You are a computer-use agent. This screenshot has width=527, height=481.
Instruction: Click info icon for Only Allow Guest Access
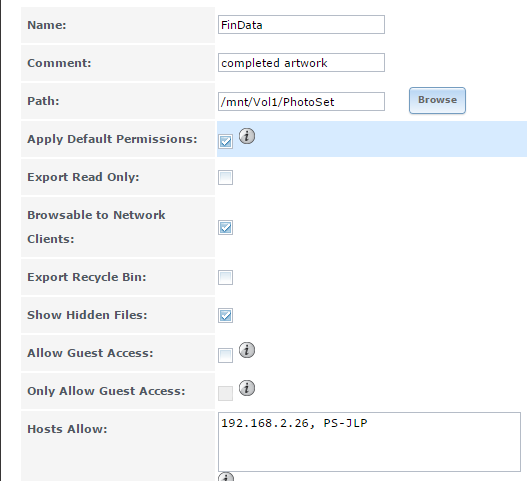247,388
